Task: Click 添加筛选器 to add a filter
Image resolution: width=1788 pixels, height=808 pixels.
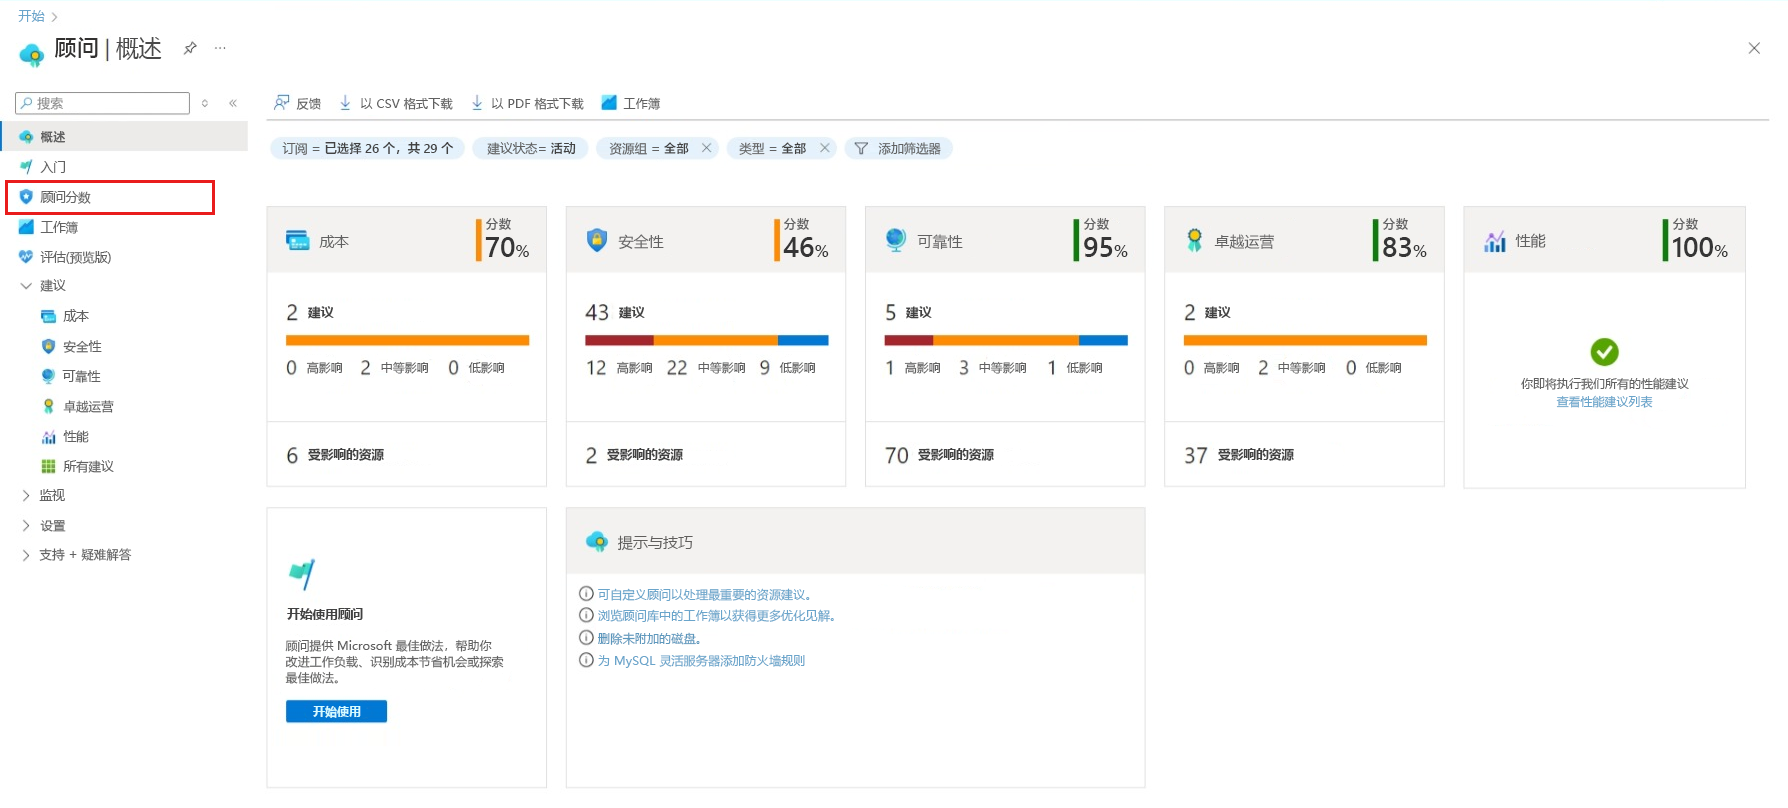Action: pyautogui.click(x=899, y=148)
